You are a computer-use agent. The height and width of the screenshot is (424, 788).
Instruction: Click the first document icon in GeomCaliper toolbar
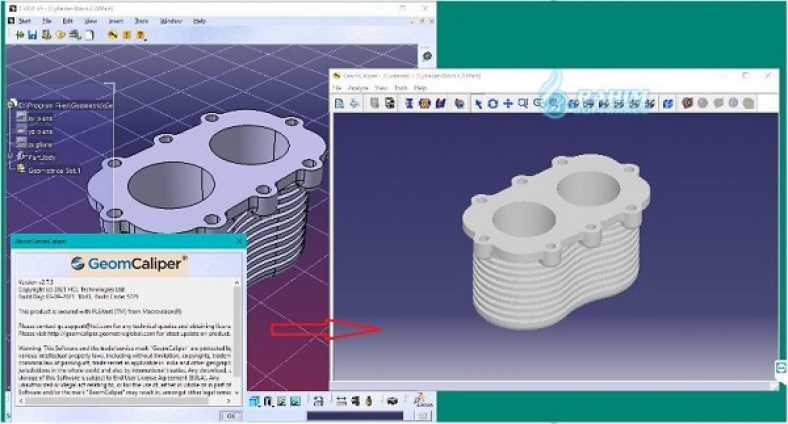(339, 103)
